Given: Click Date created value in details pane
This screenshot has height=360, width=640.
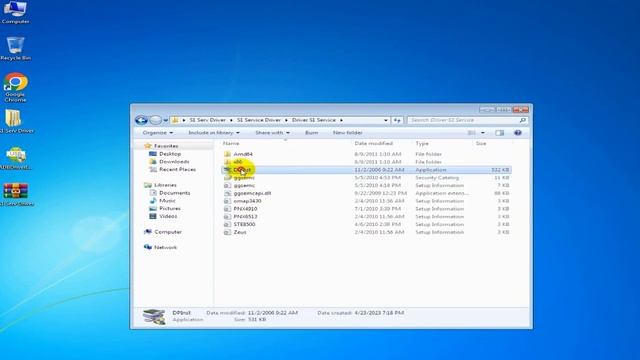Looking at the screenshot, I should [379, 313].
